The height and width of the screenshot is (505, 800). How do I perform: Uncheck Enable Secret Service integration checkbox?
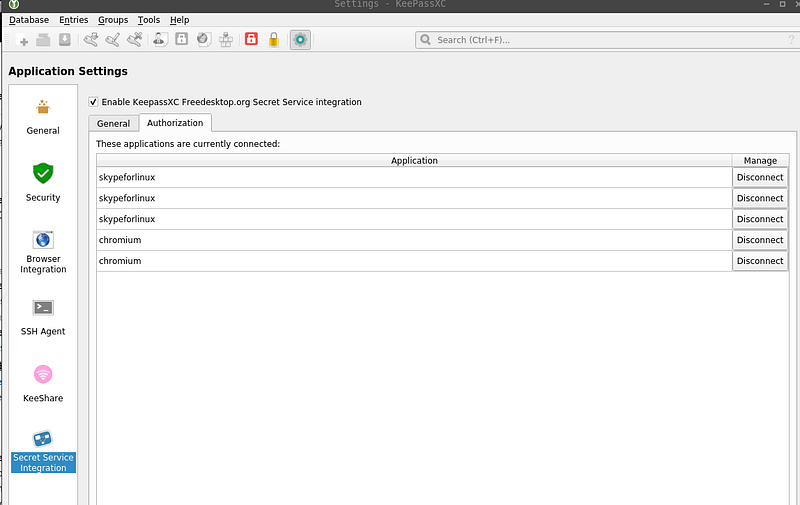point(93,102)
